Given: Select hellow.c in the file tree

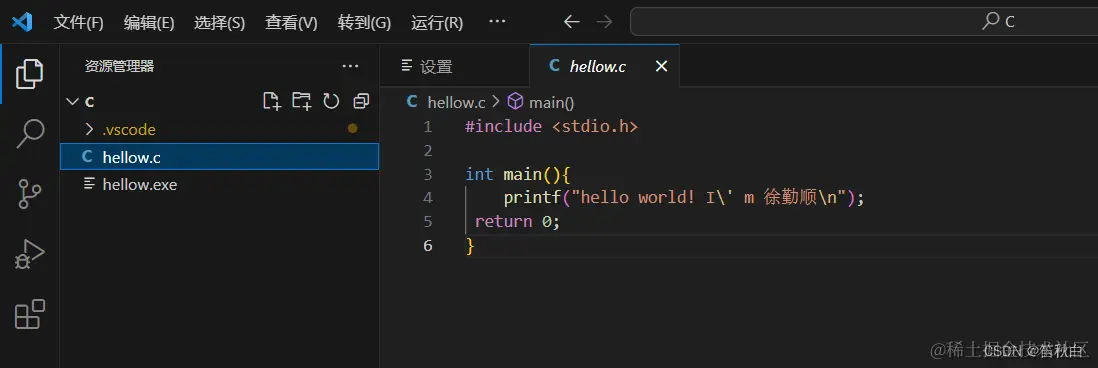Looking at the screenshot, I should click(219, 157).
